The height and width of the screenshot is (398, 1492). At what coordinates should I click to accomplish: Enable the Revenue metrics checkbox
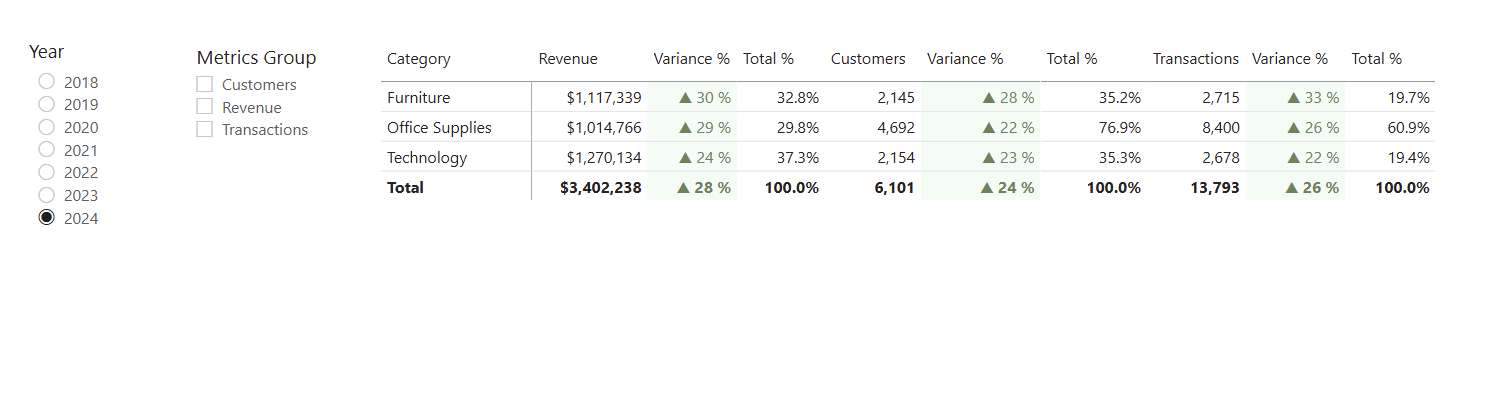click(x=205, y=106)
